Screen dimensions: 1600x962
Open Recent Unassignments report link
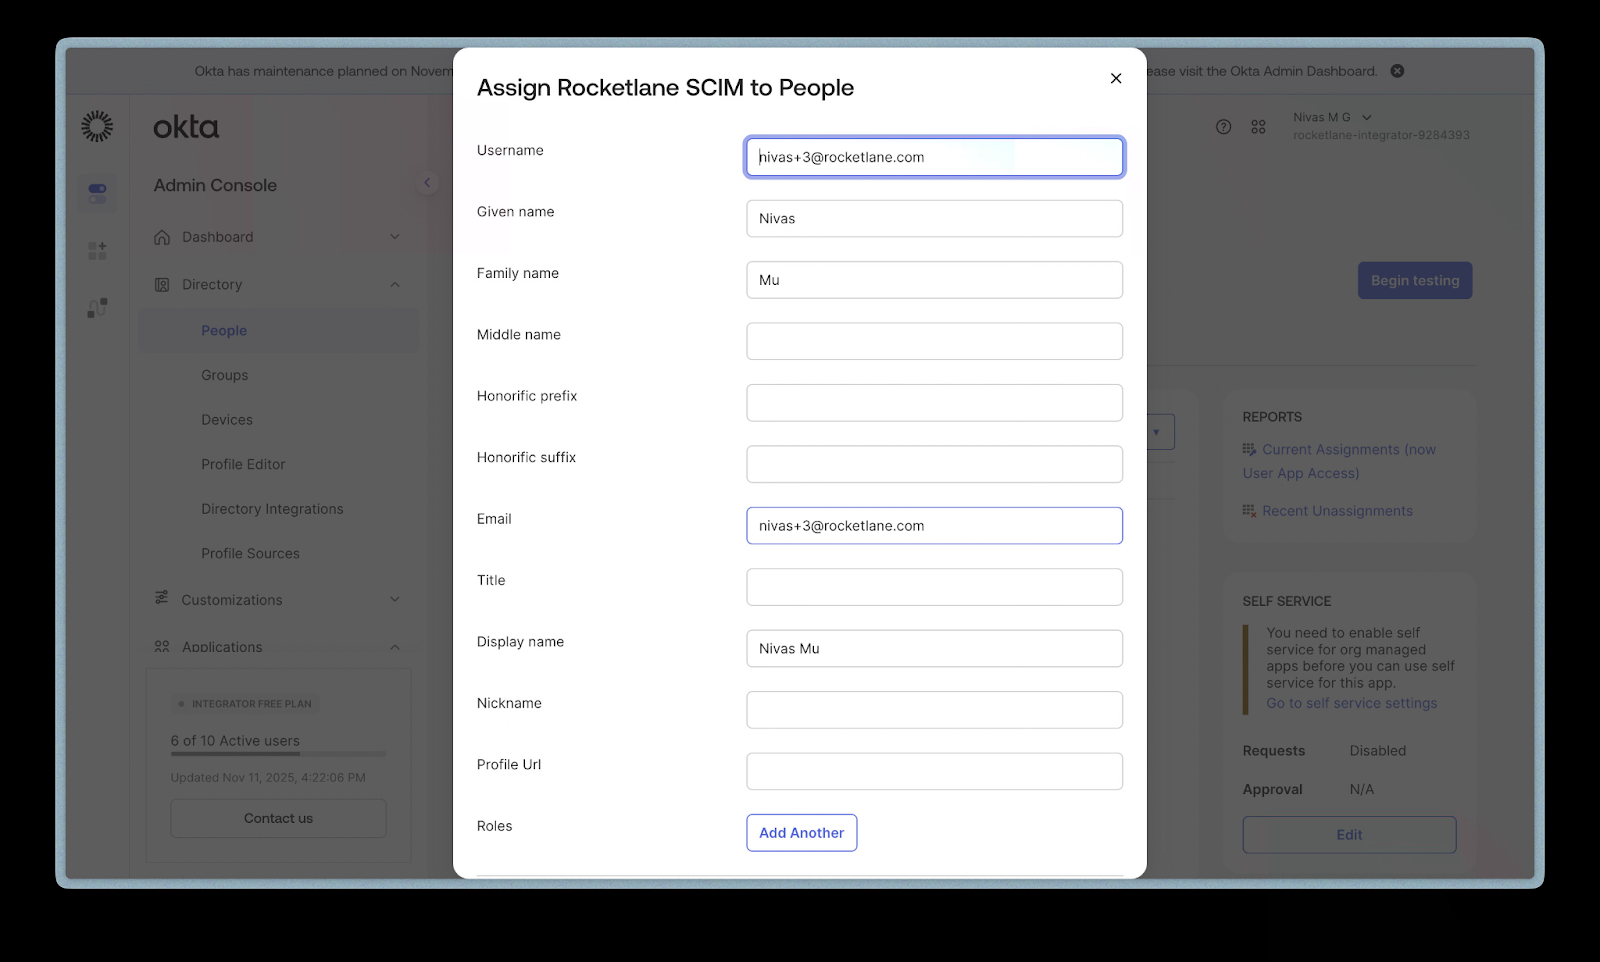[1338, 511]
